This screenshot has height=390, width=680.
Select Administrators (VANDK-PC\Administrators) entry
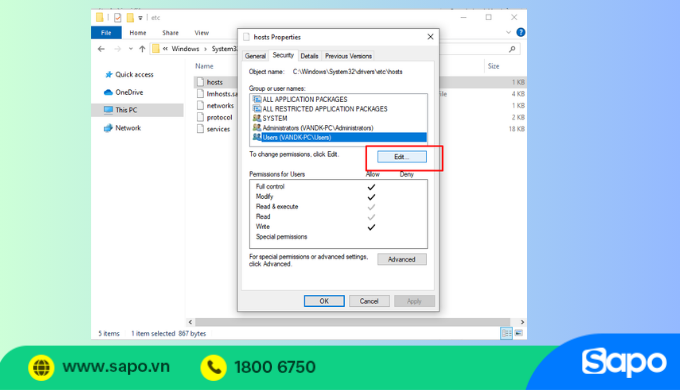coord(338,128)
